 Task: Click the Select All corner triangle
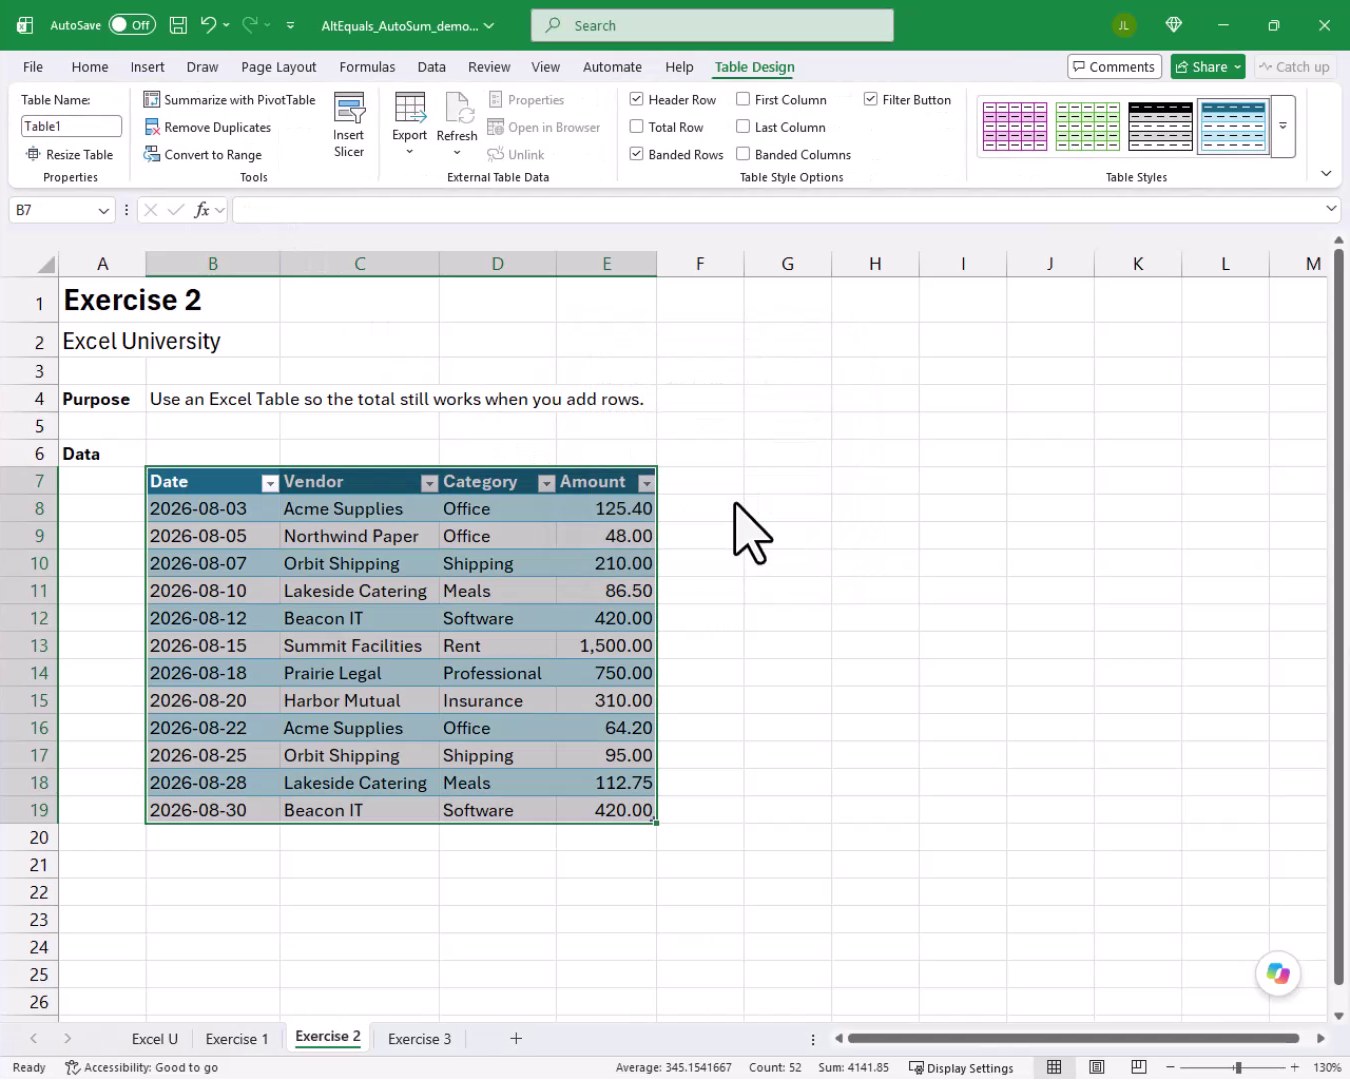click(46, 265)
